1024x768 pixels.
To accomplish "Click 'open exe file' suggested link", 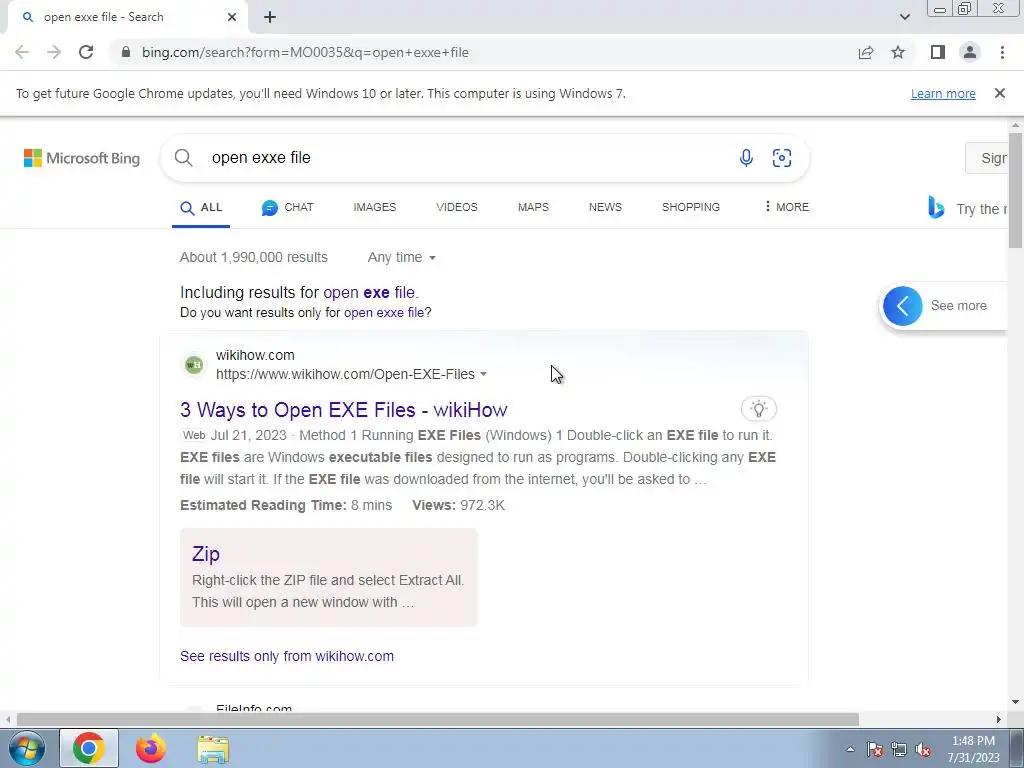I will tap(369, 293).
